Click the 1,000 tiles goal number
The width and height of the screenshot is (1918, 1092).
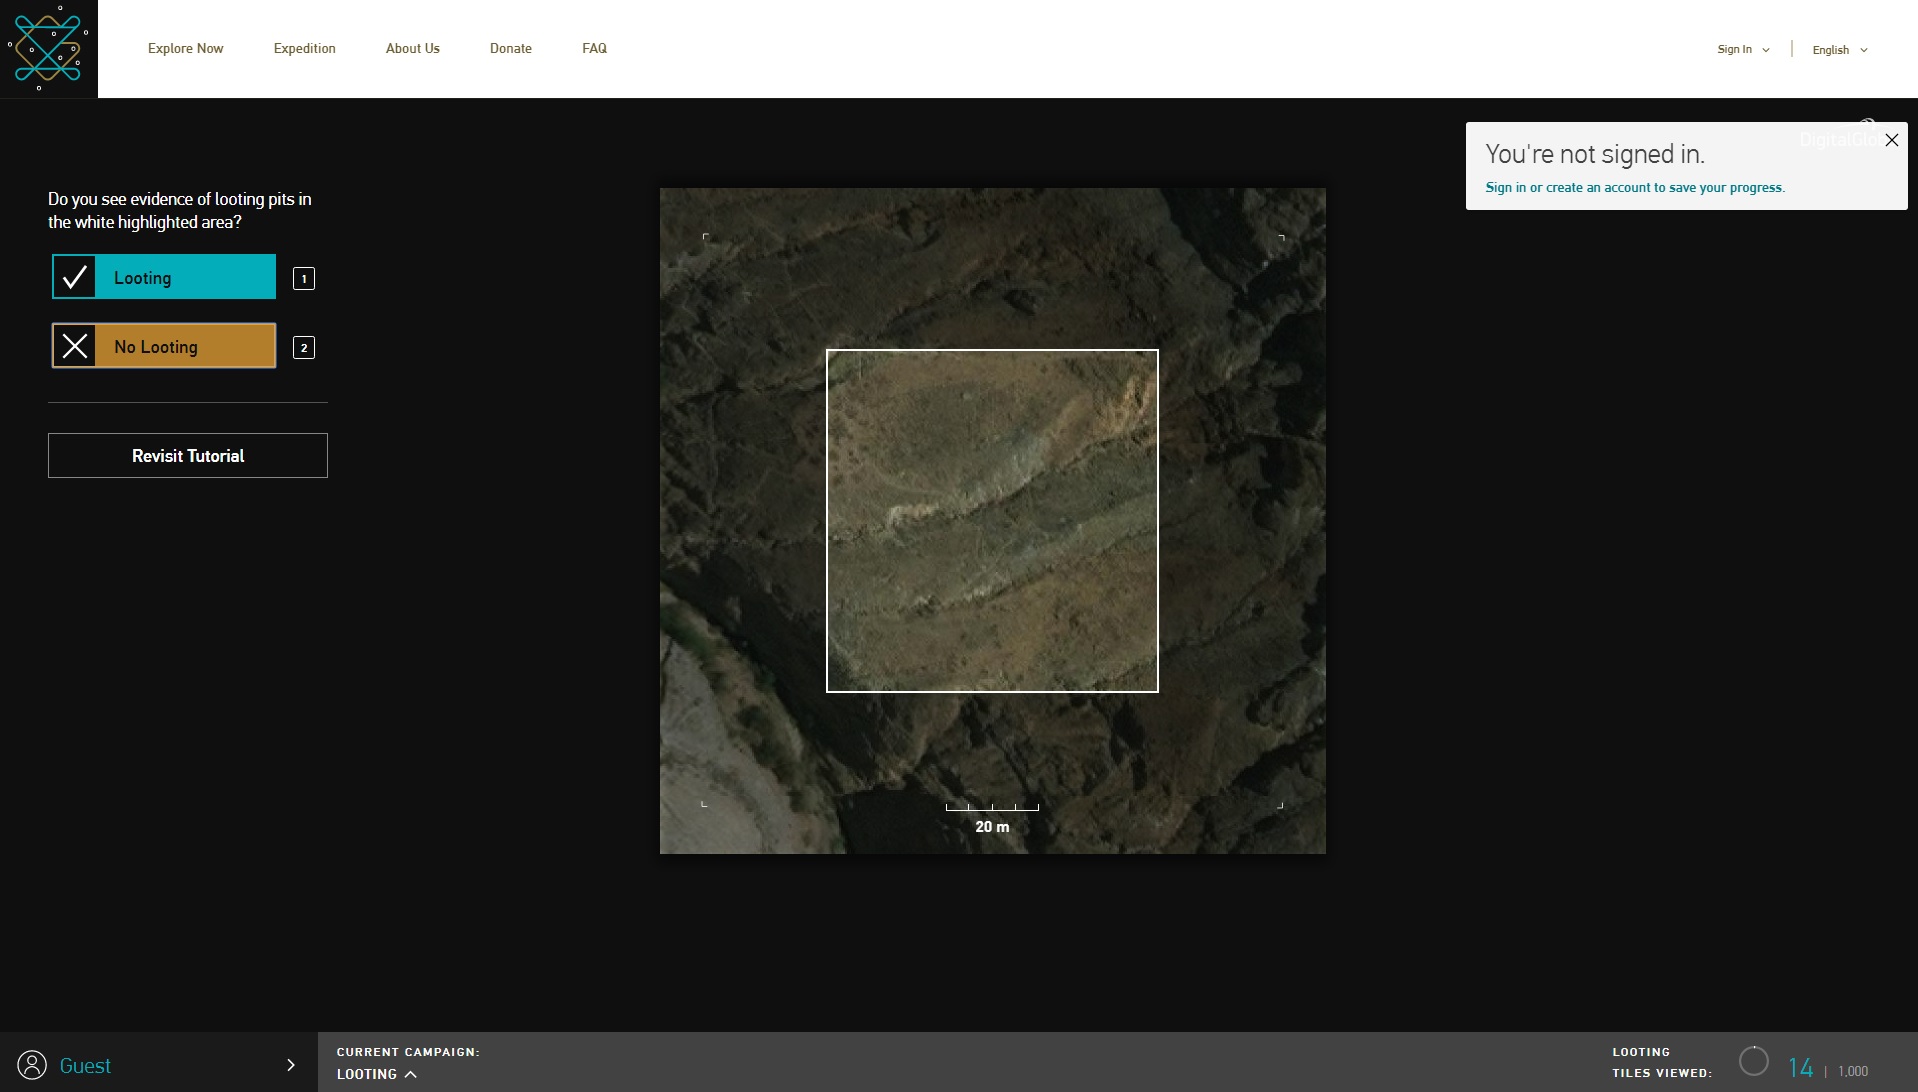click(x=1852, y=1071)
